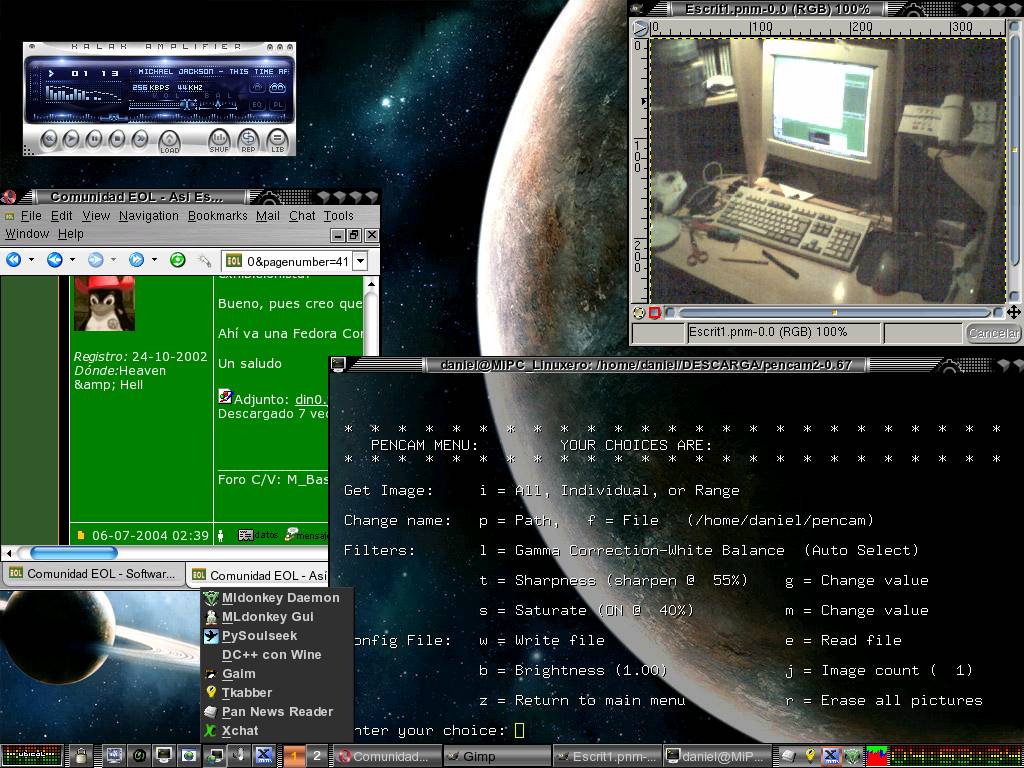Switch to the second Comunidad EOL tab
This screenshot has height=768, width=1024.
(x=258, y=575)
